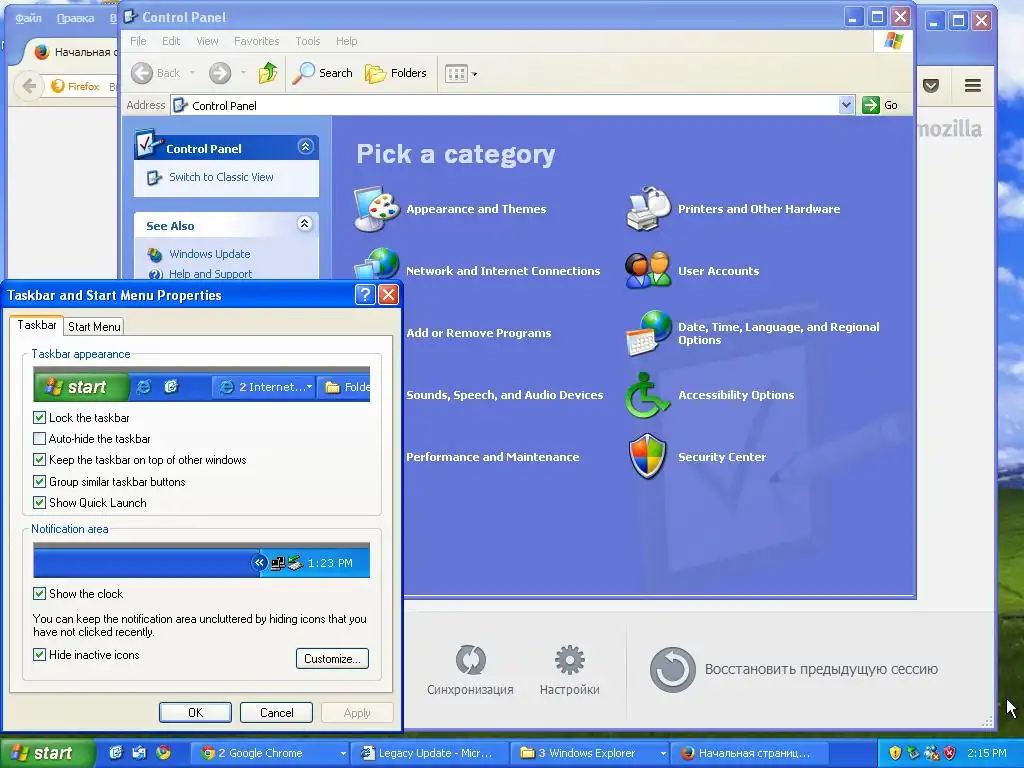1024x768 pixels.
Task: Switch to Legacy Update taskbar button
Action: pos(428,753)
